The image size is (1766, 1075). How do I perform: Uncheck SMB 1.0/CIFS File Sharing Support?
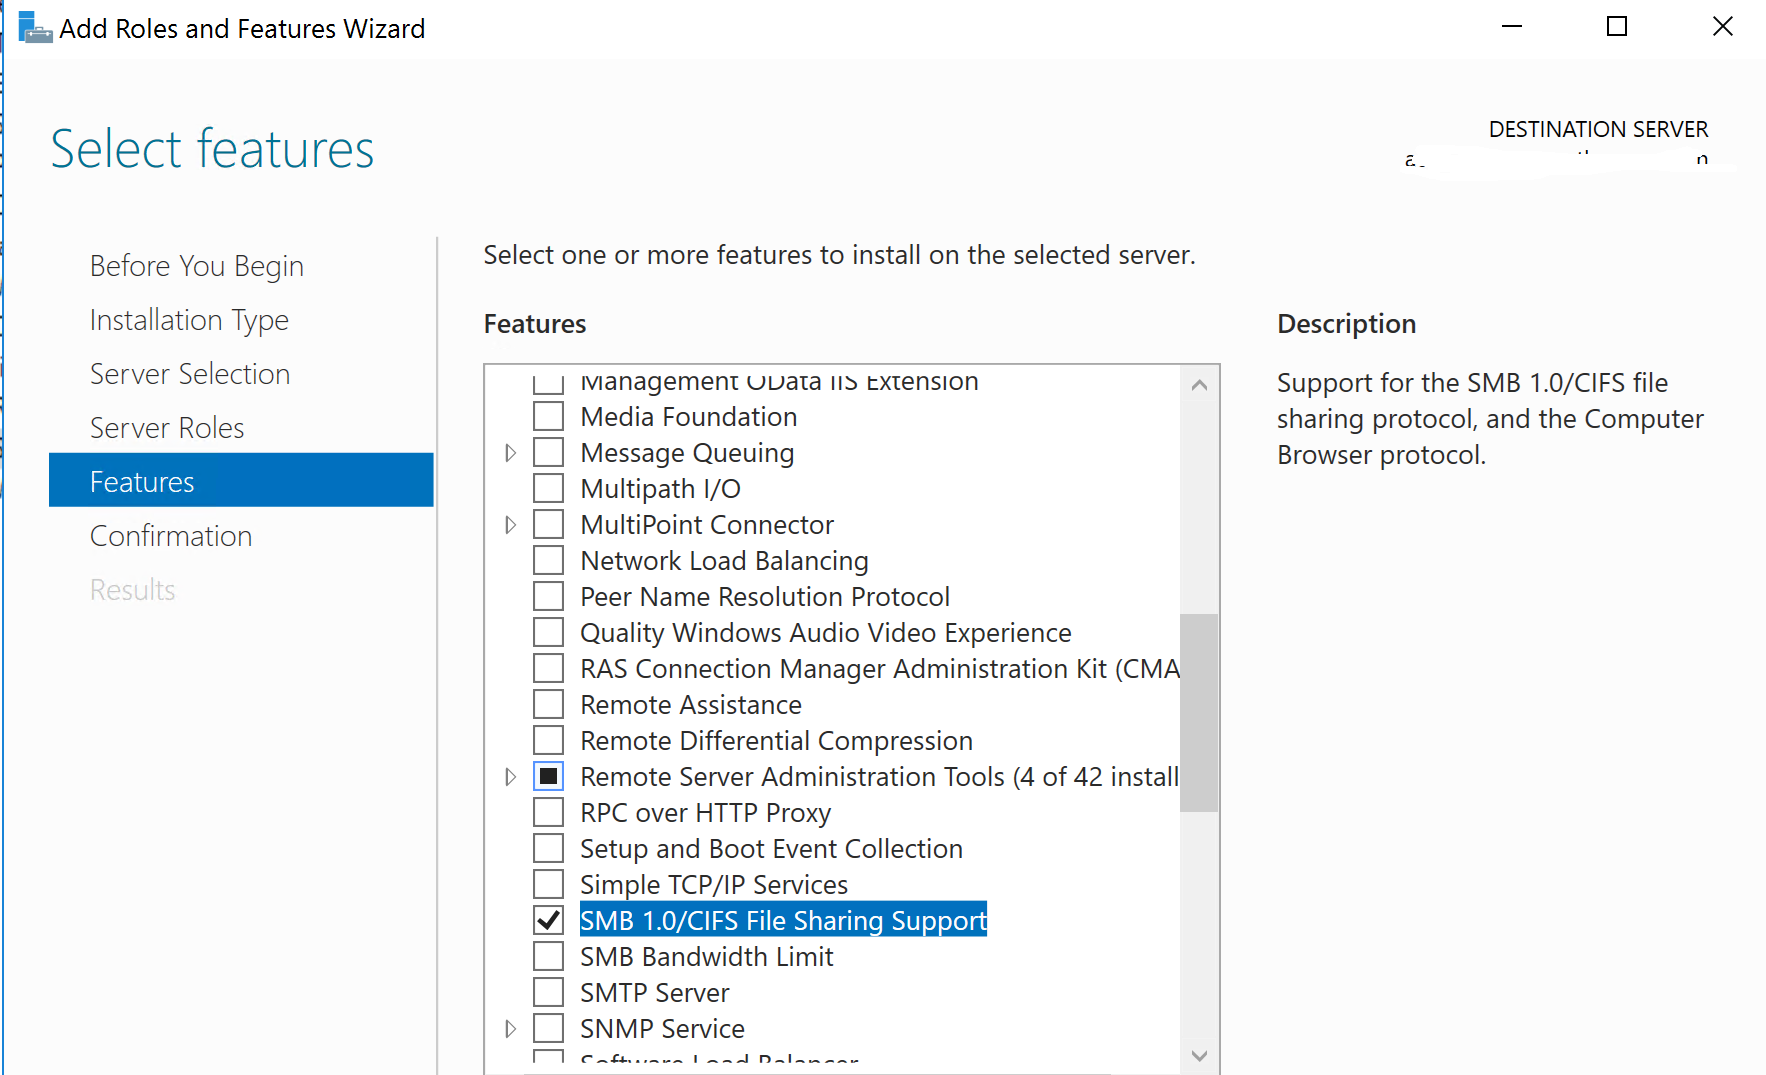(548, 921)
